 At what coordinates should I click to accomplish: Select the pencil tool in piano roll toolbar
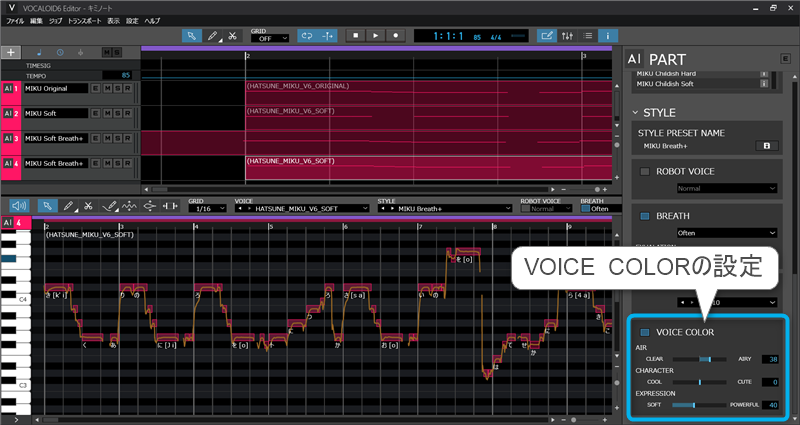68,206
